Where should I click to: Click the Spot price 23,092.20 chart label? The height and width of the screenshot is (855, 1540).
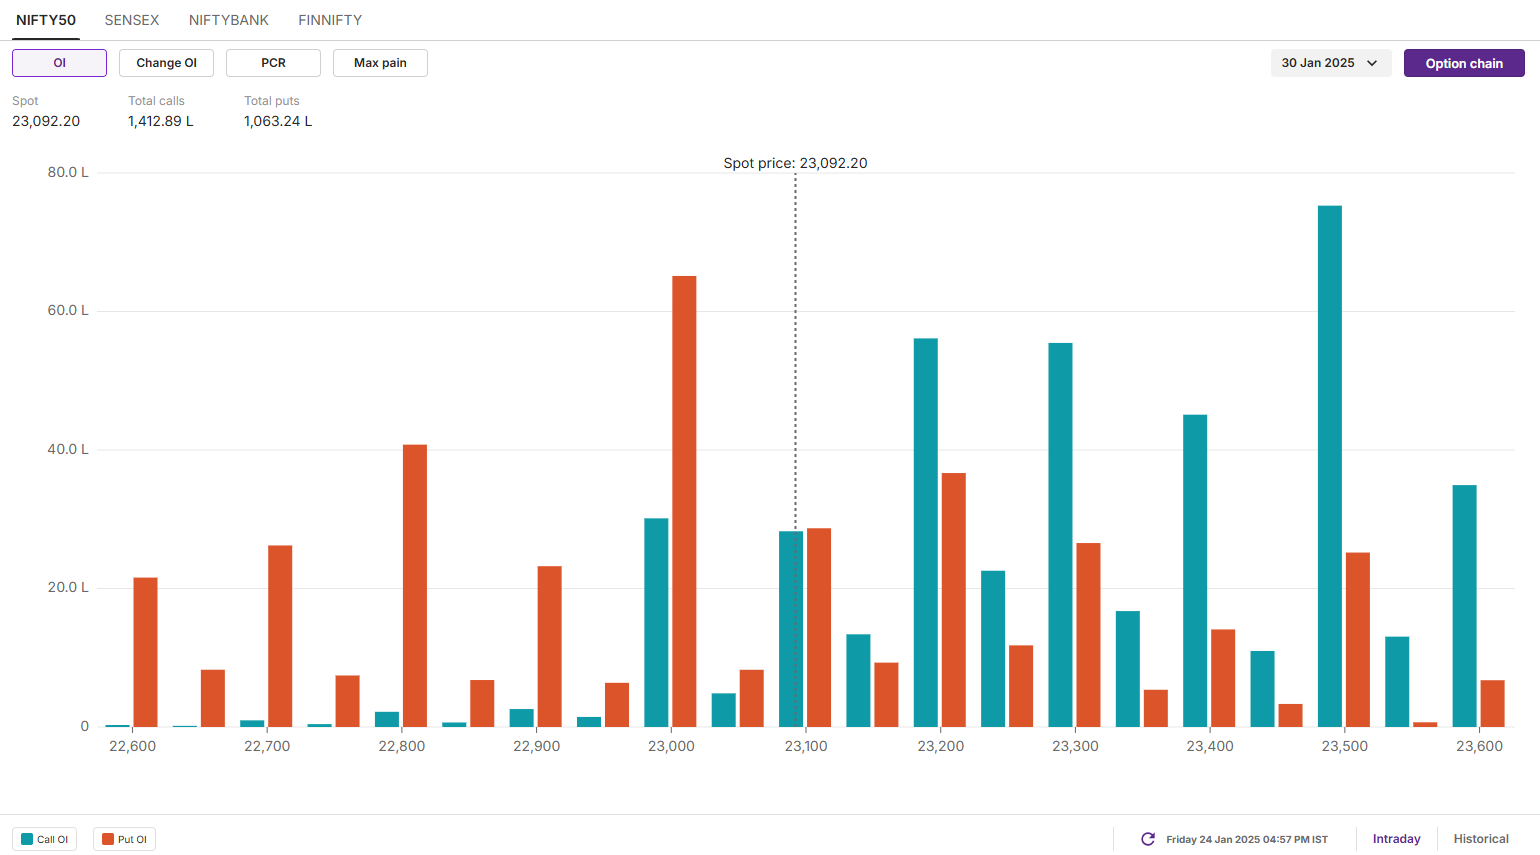(795, 163)
